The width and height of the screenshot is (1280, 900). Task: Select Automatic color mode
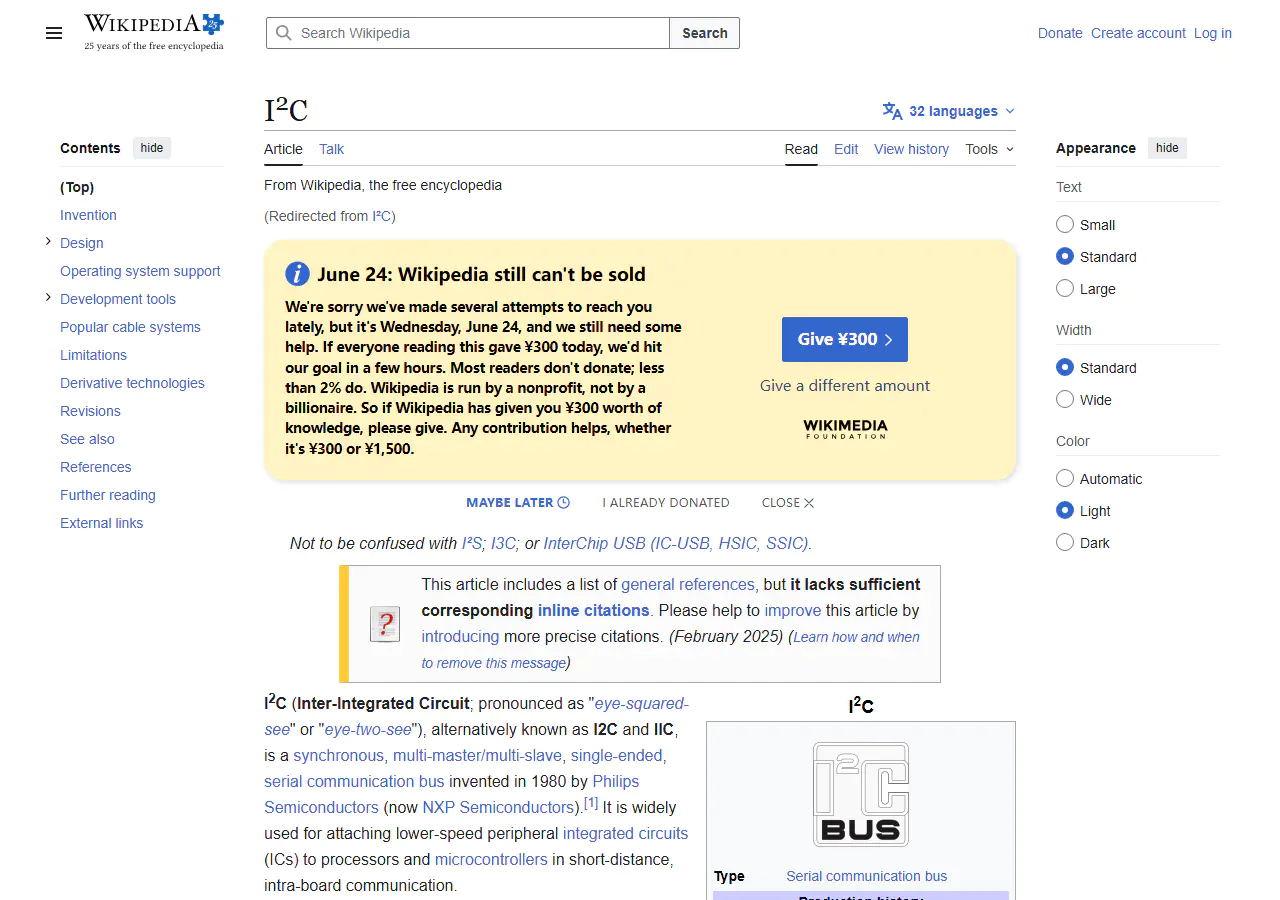coord(1065,479)
